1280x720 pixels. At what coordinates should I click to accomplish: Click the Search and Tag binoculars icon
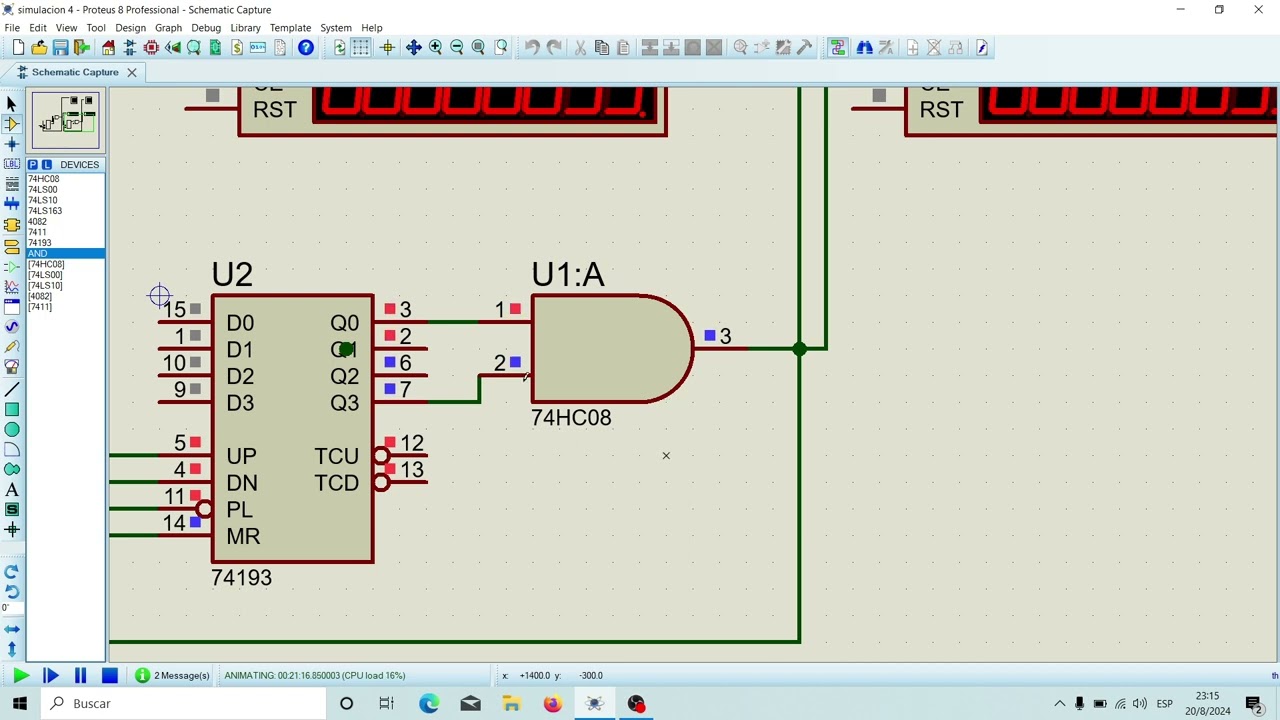tap(864, 47)
